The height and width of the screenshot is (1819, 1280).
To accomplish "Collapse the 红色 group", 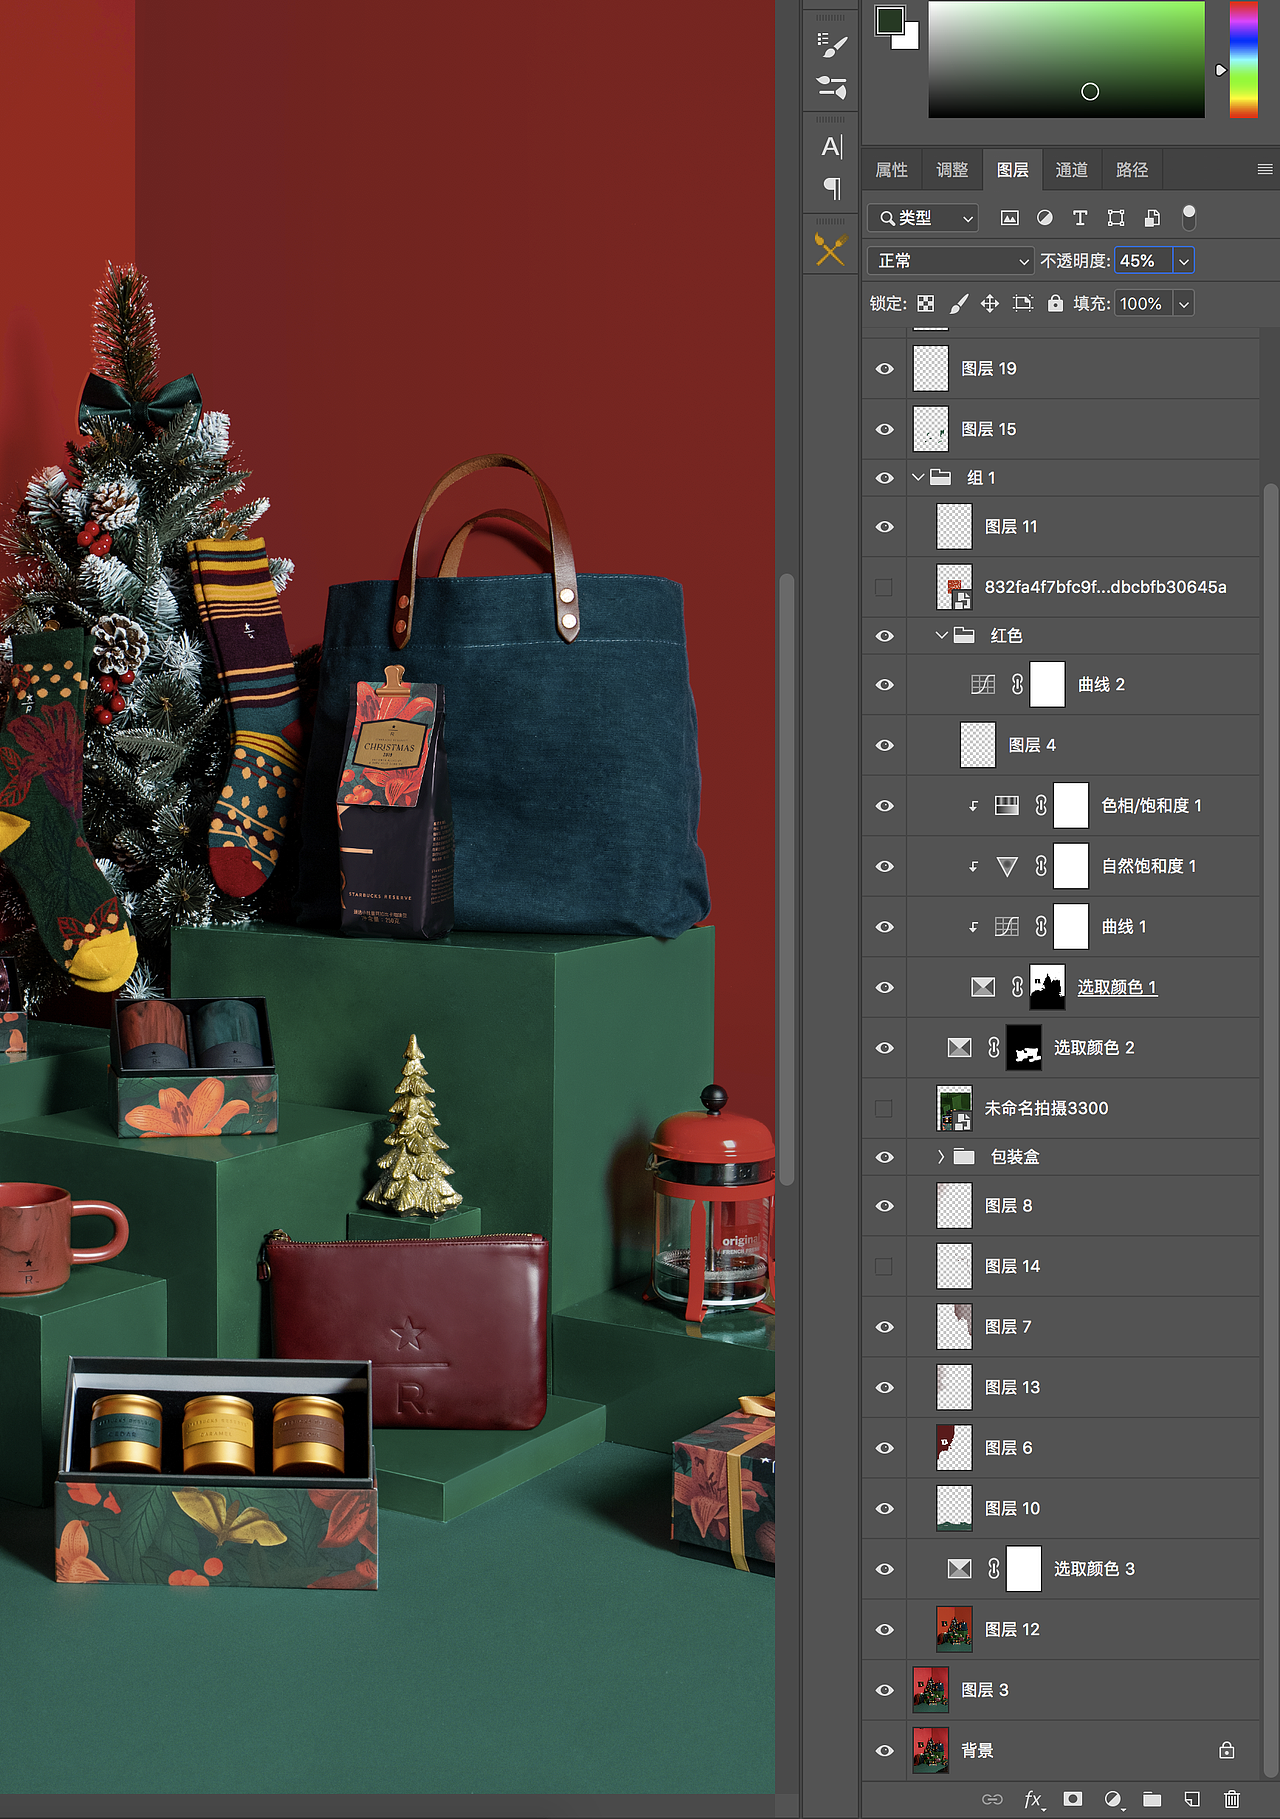I will click(941, 635).
